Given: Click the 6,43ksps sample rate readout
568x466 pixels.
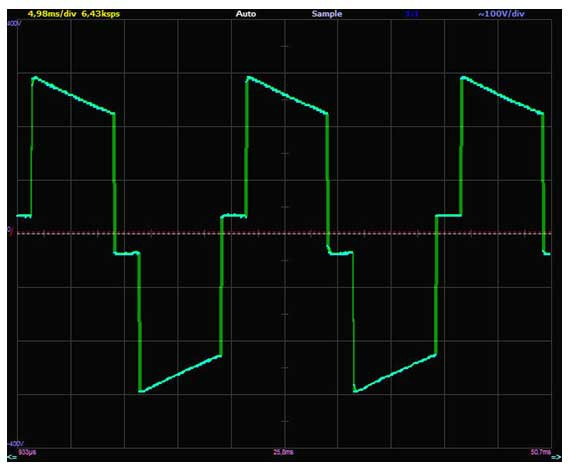Looking at the screenshot, I should (x=101, y=14).
